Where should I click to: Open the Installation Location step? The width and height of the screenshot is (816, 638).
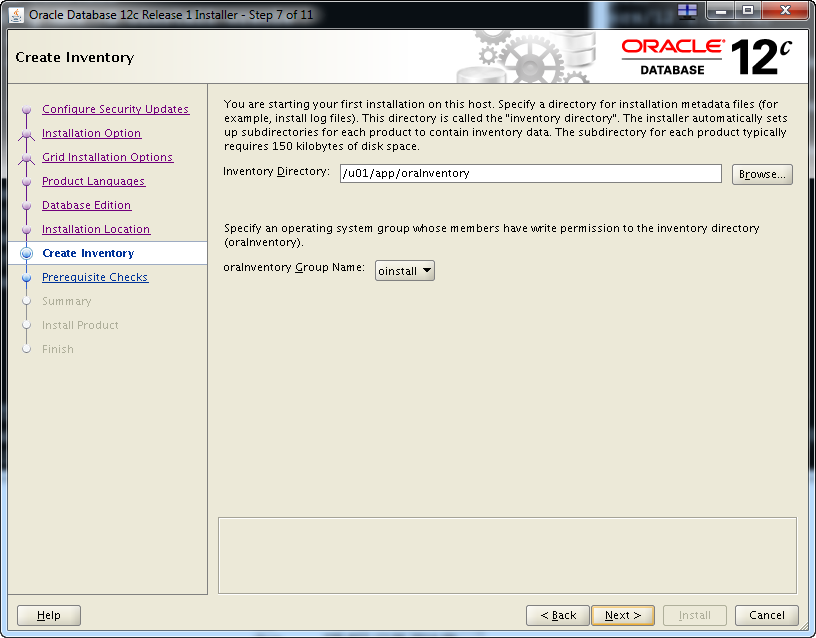[x=96, y=229]
